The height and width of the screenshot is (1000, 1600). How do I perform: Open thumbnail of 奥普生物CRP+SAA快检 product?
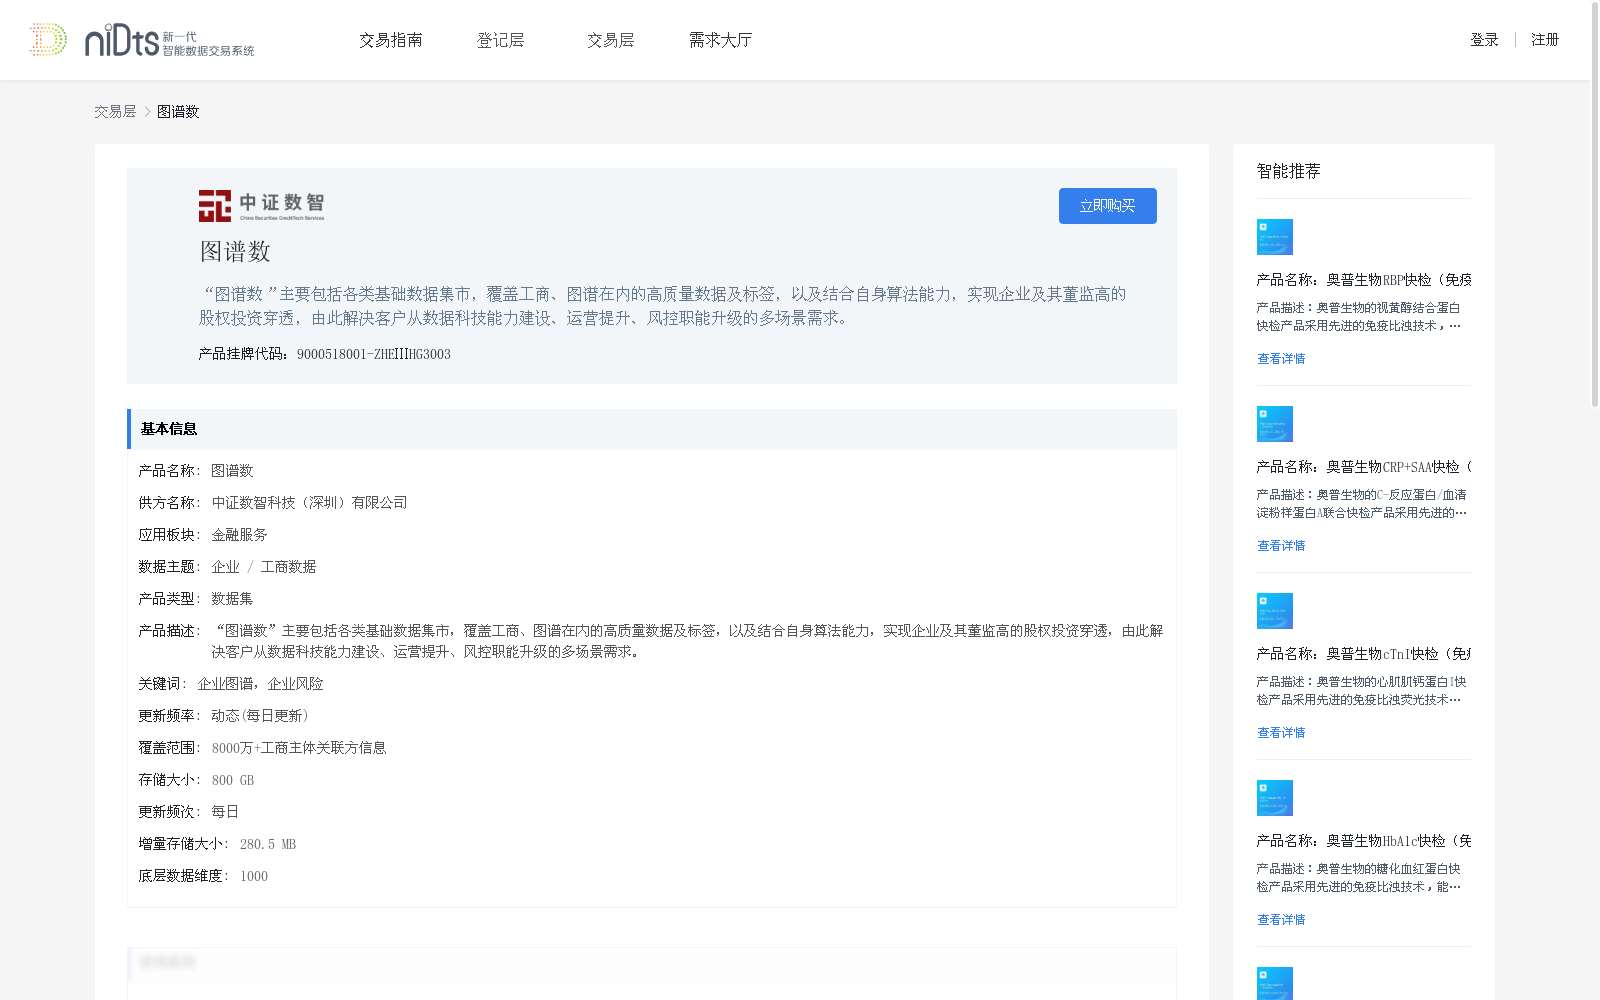pos(1275,424)
